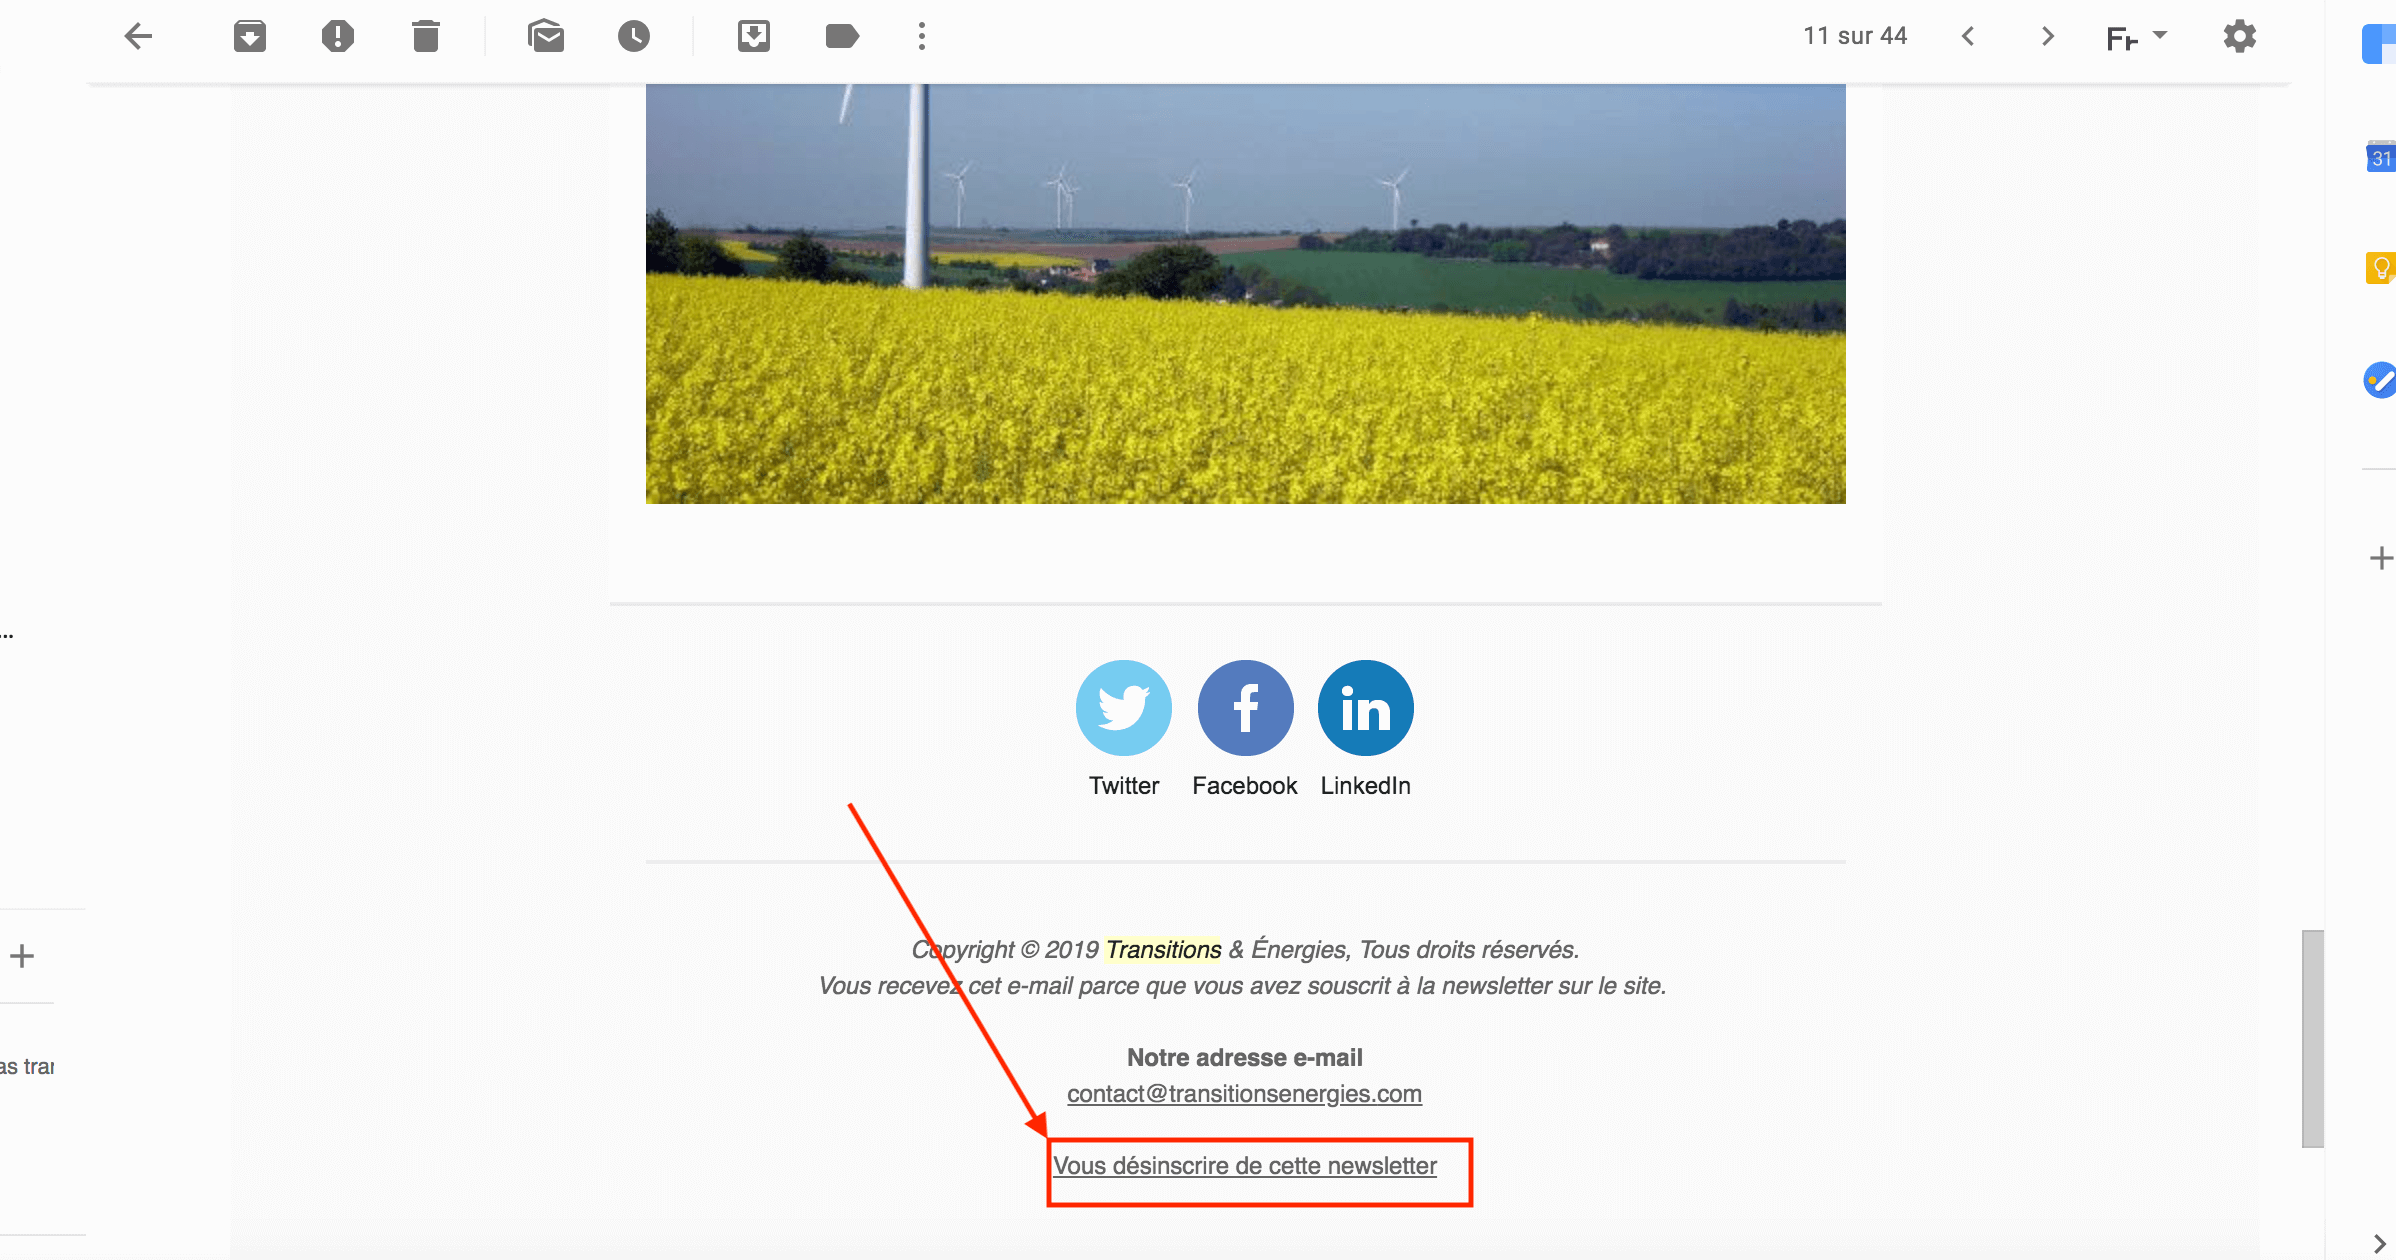Click the vertical scrollbar thumb
This screenshot has height=1260, width=2396.
pos(2312,1038)
